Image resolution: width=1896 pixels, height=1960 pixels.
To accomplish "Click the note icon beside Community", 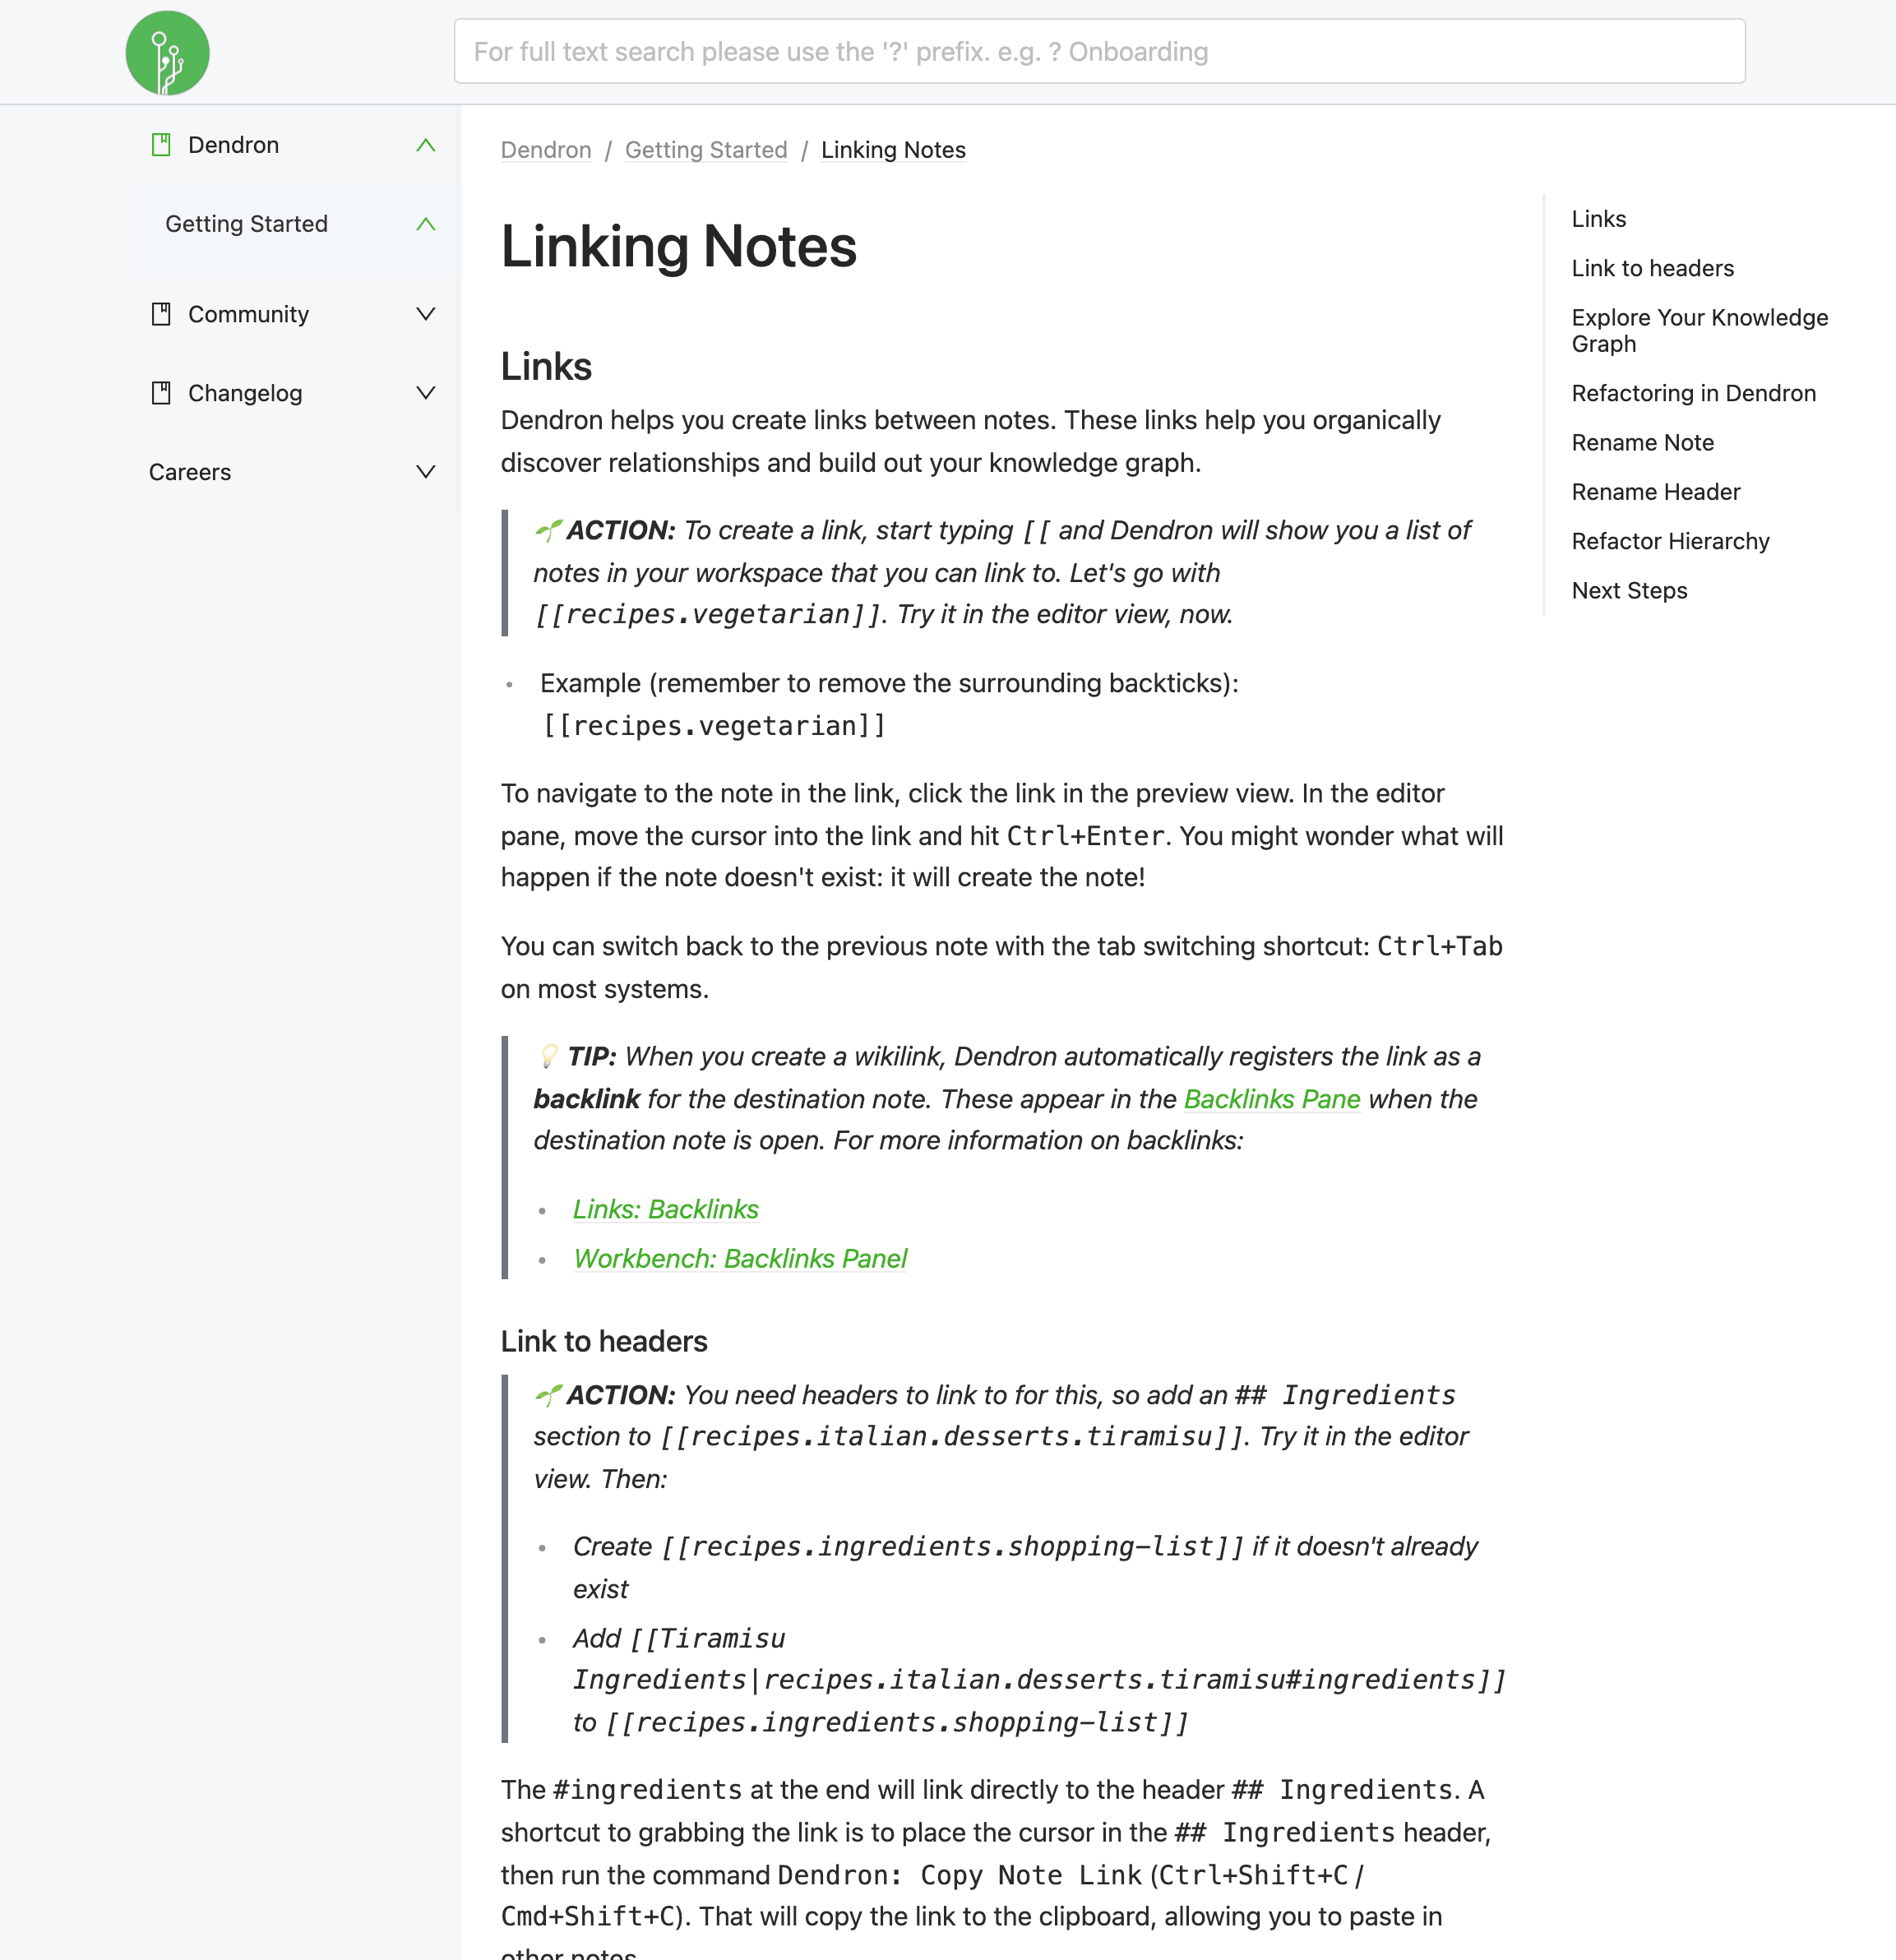I will [x=162, y=313].
